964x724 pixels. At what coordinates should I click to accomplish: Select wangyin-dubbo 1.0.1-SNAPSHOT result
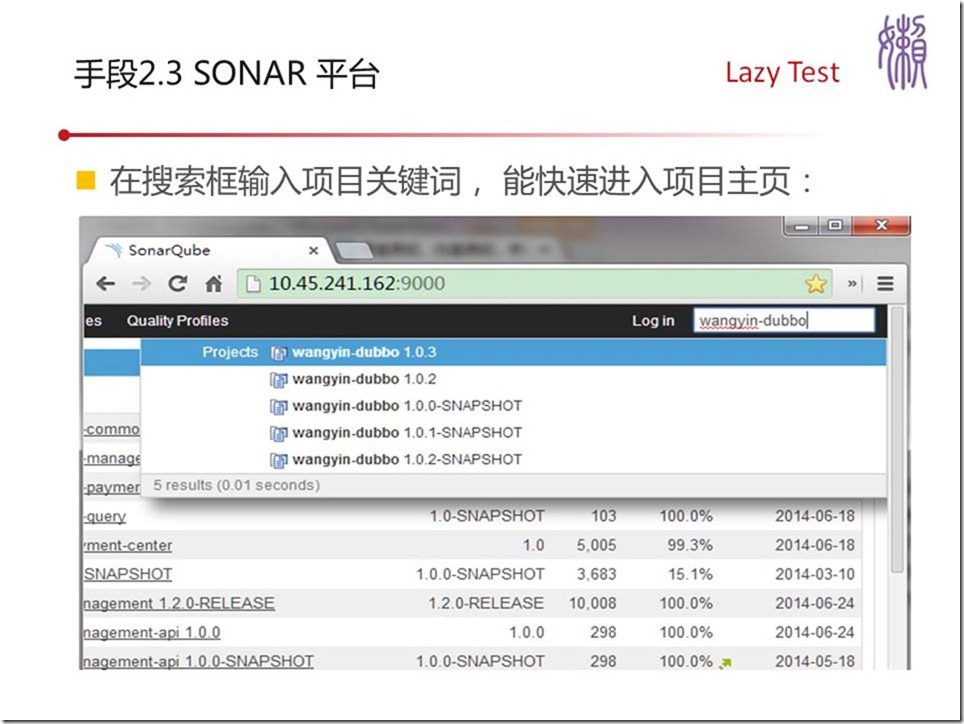point(513,433)
